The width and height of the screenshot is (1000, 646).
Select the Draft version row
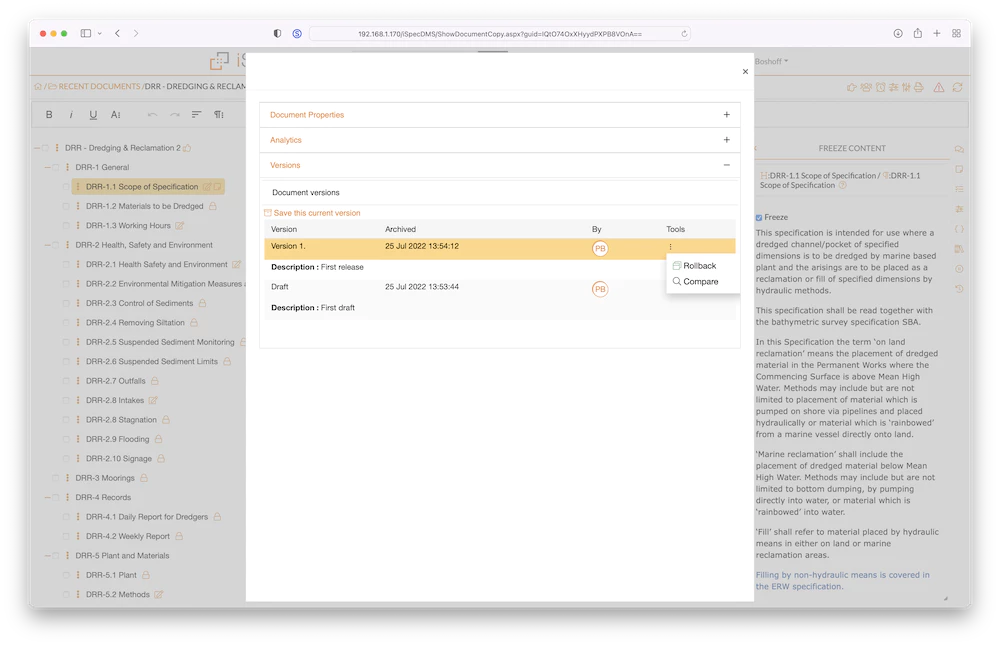(499, 288)
